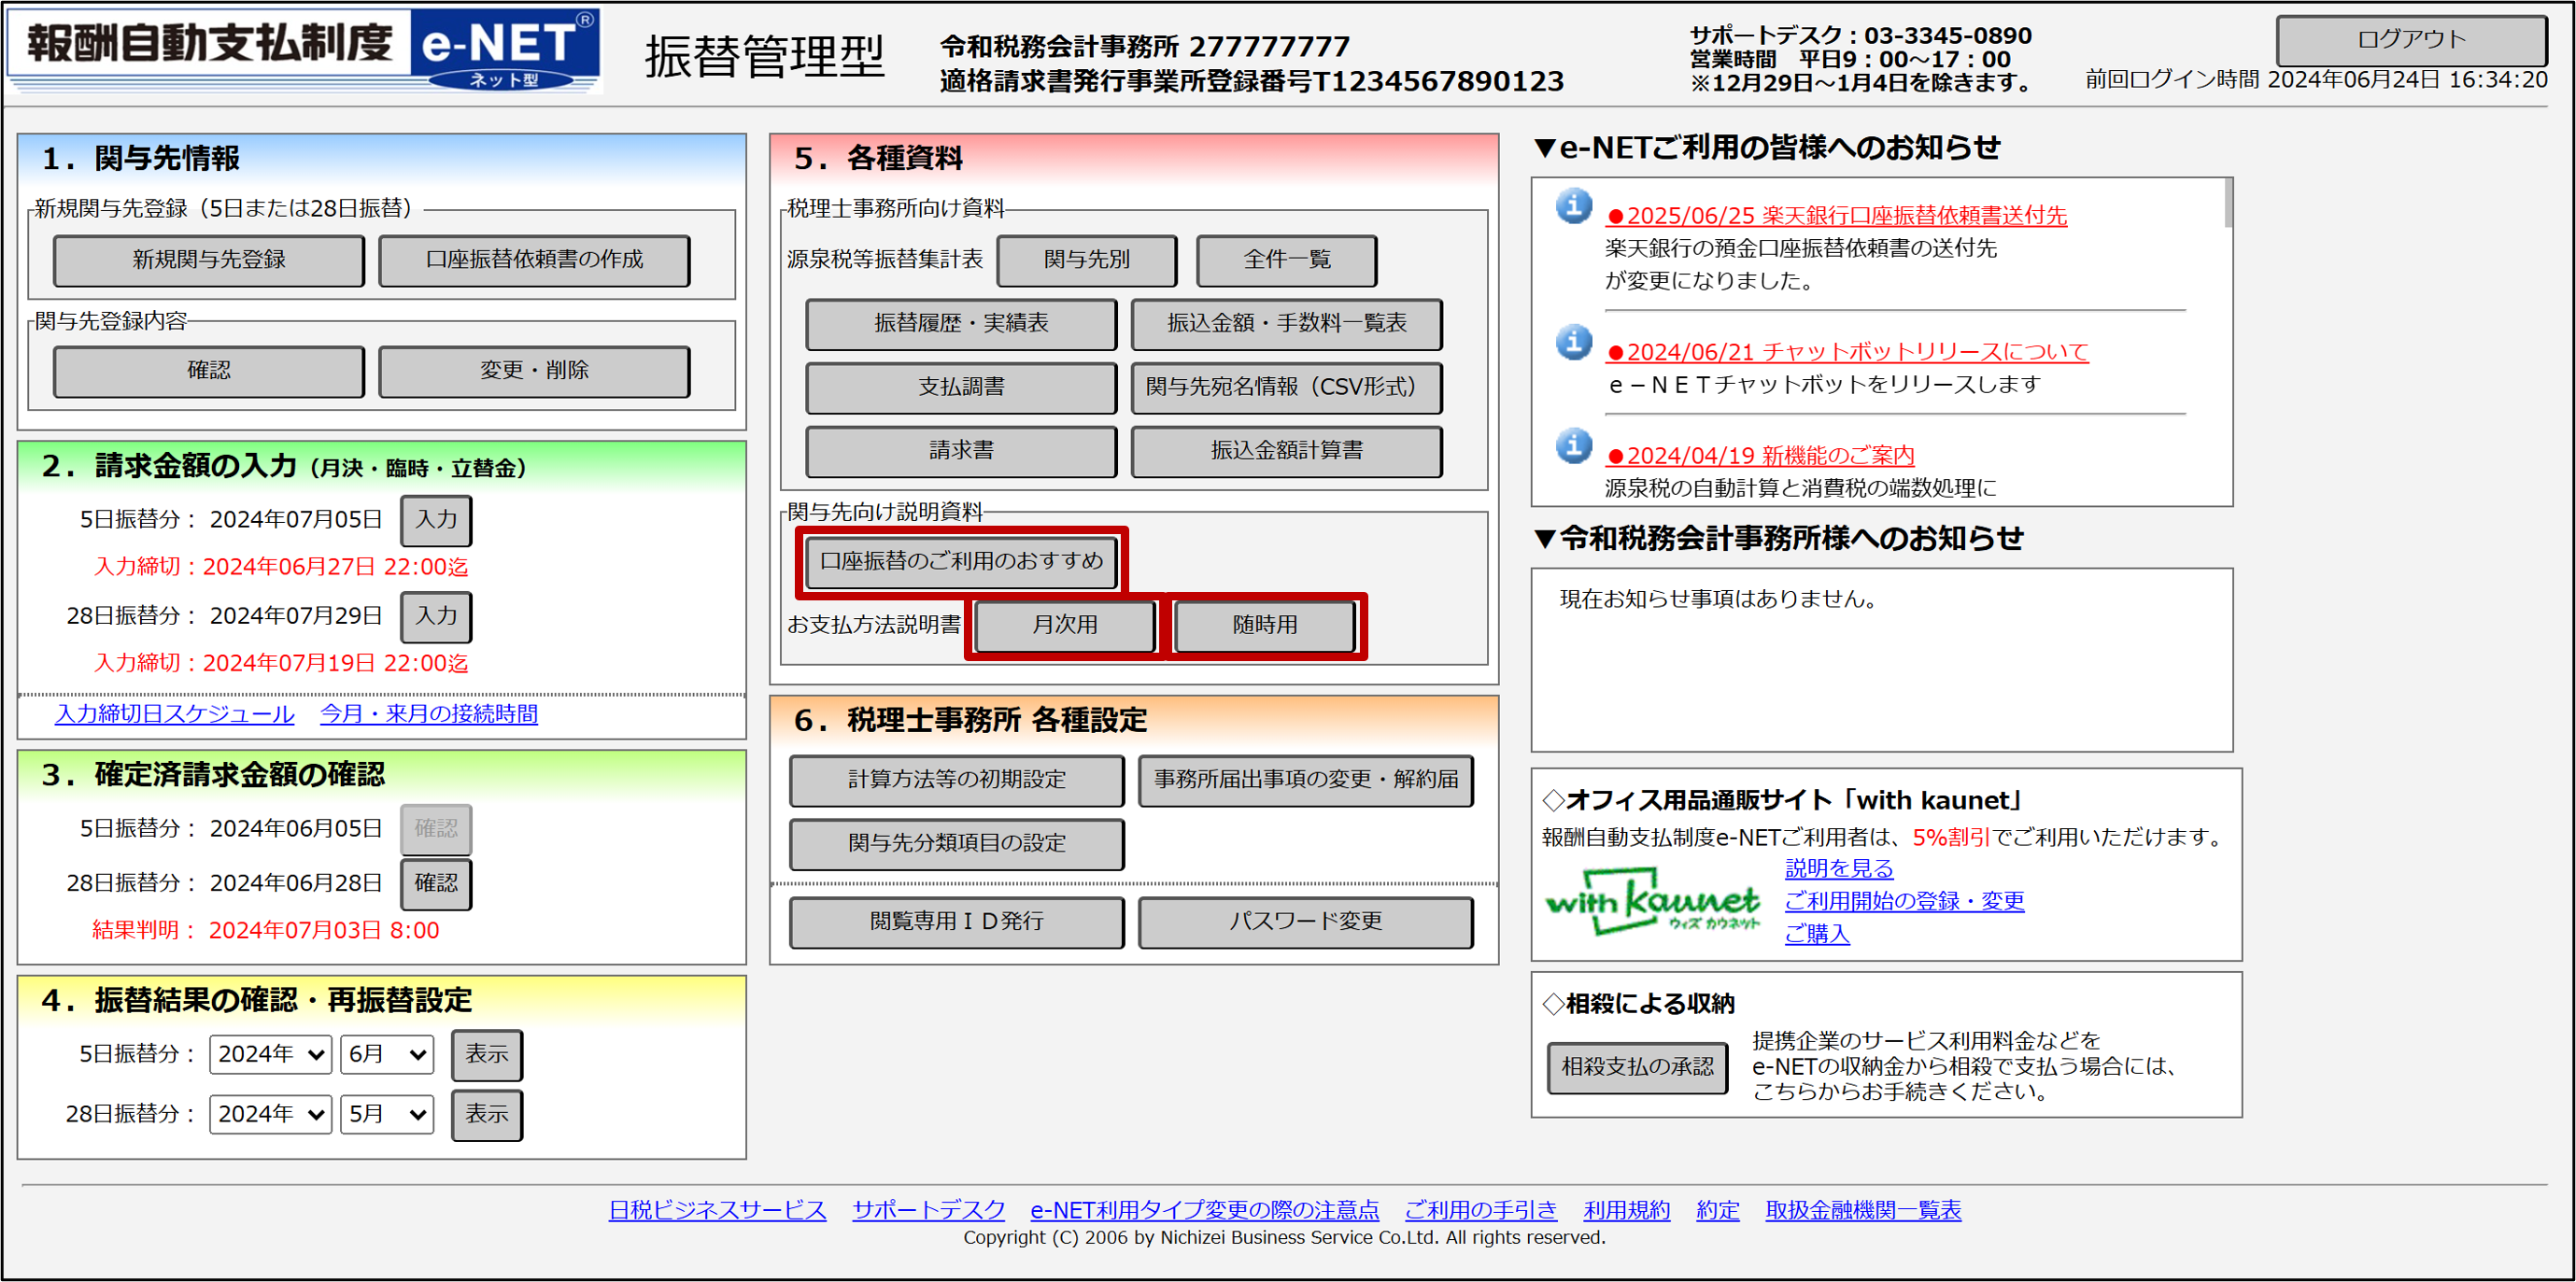Click the with kaunet logo
Viewport: 2576px width, 1282px height.
(1651, 904)
